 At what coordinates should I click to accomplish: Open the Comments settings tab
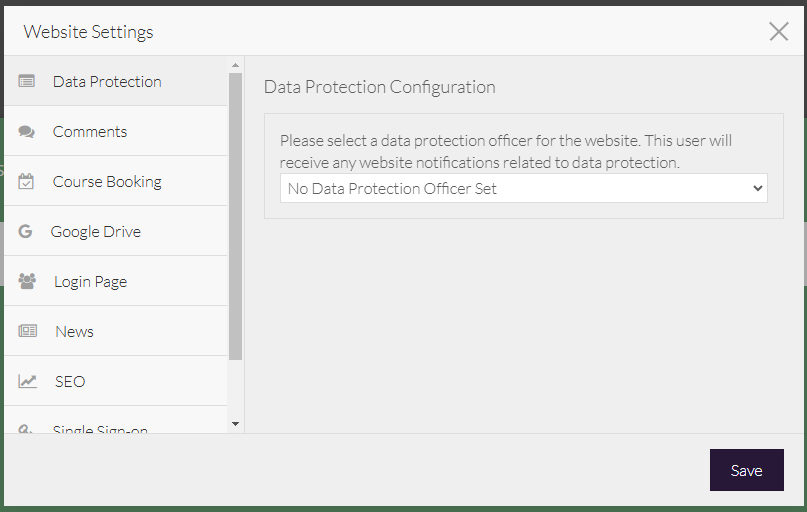pos(90,131)
